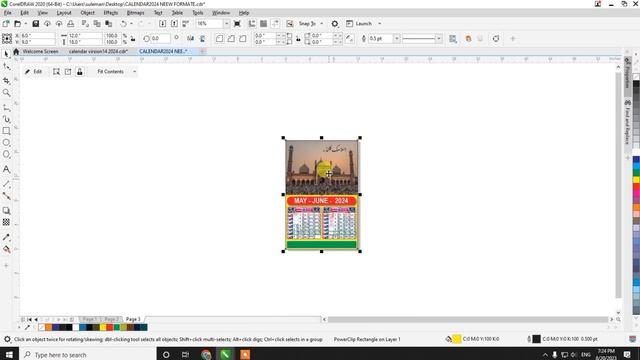Select the Drop Shadow tool
This screenshot has height=360, width=640.
[x=6, y=211]
